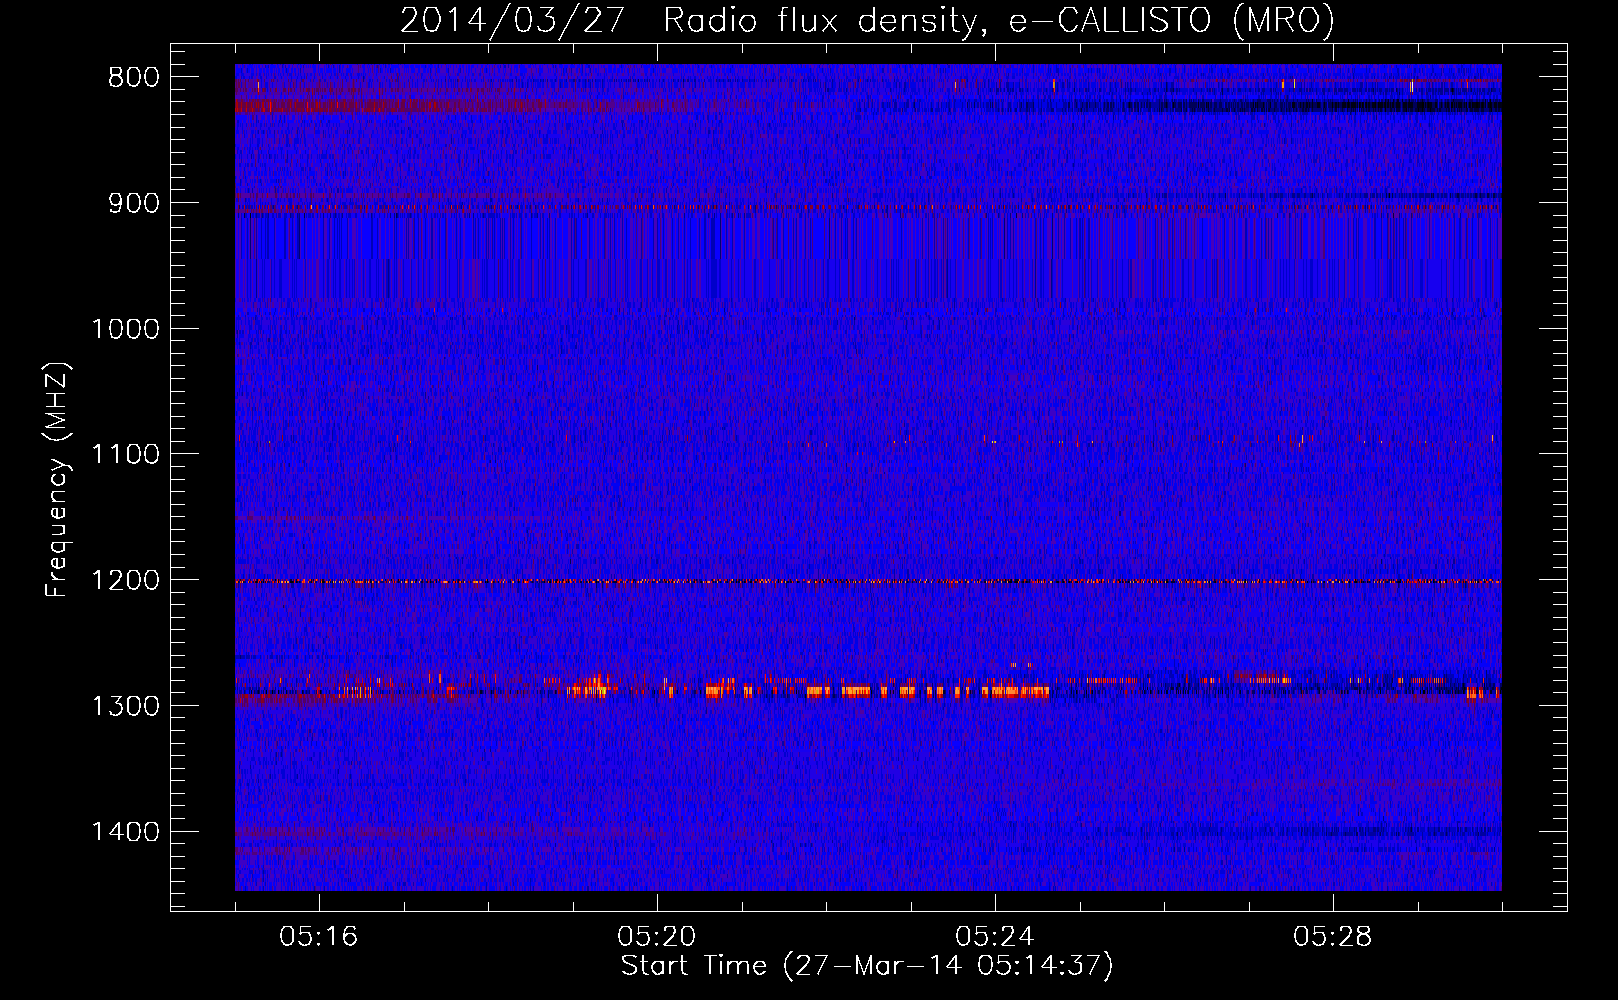Click the 1200 frequency axis label
The width and height of the screenshot is (1618, 1000).
point(126,581)
